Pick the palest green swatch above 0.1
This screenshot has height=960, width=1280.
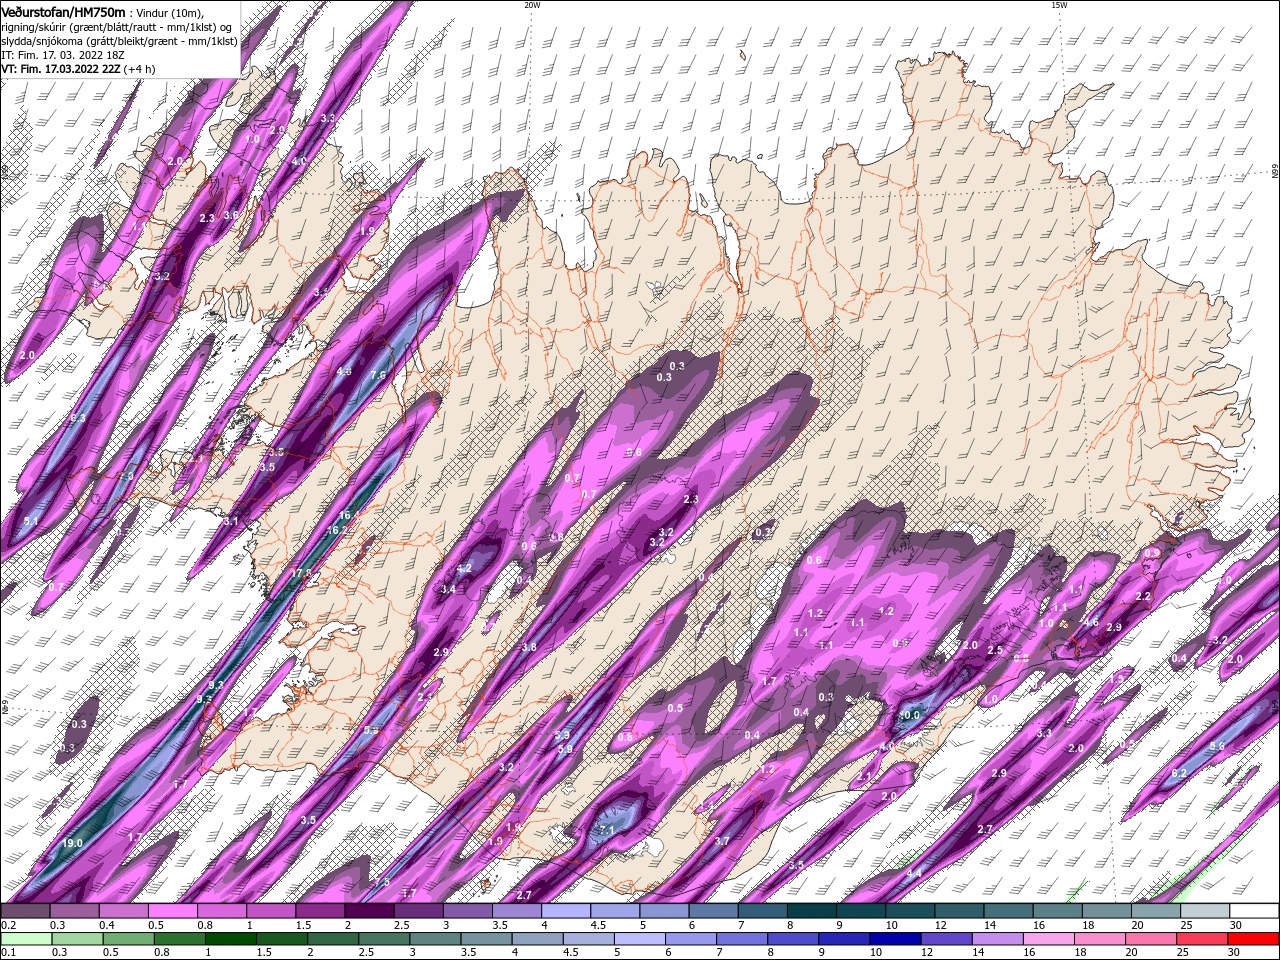[x=26, y=938]
